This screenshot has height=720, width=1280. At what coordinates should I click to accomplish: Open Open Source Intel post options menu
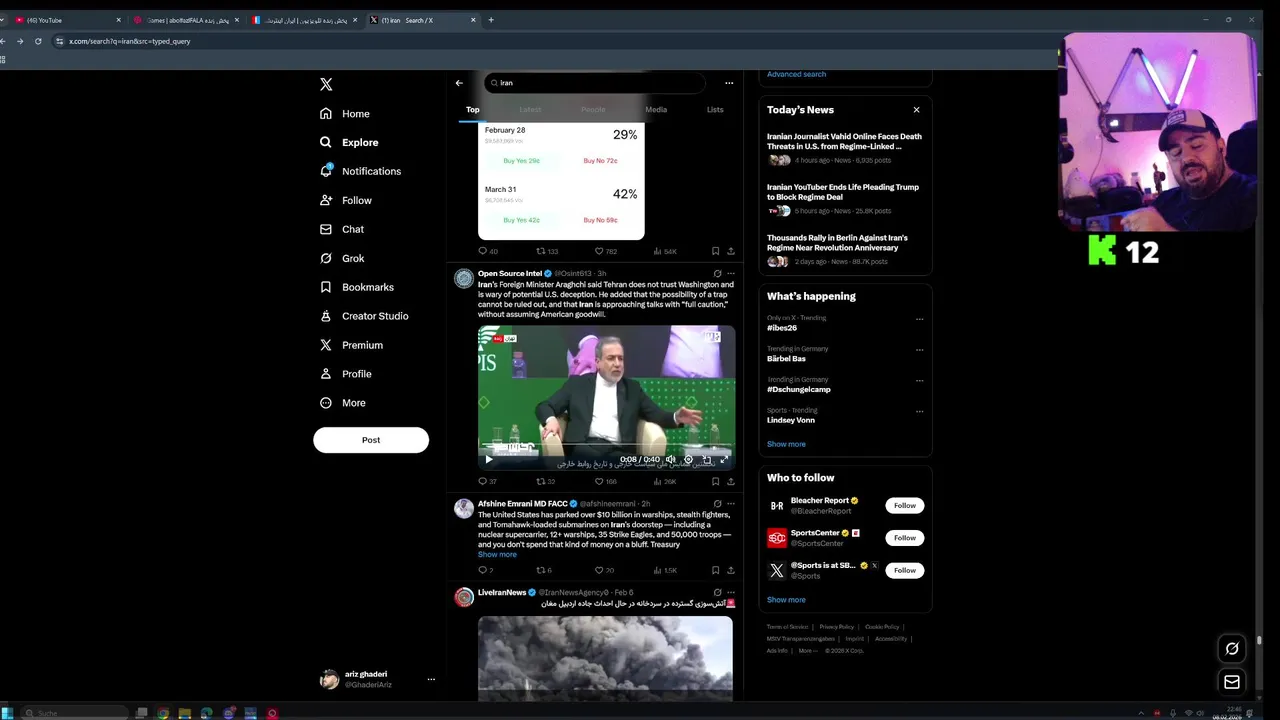pyautogui.click(x=731, y=274)
